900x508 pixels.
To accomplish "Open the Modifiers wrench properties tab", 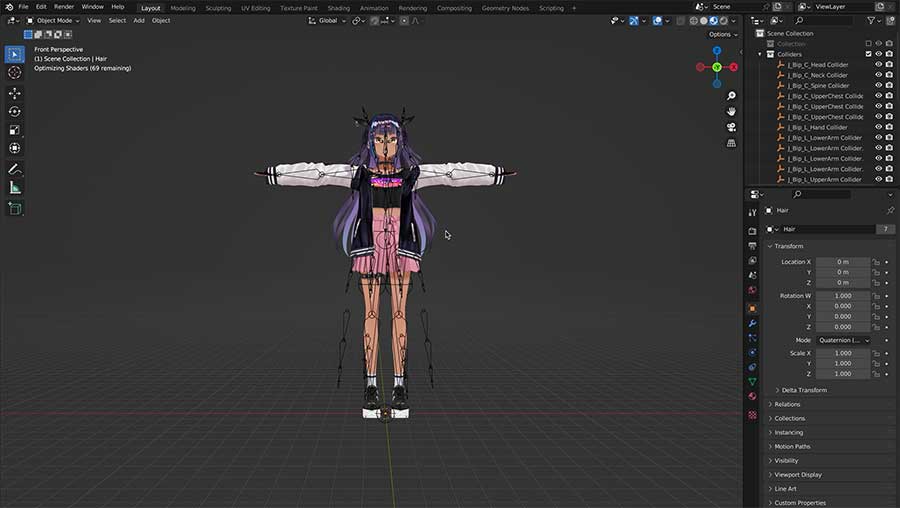I will point(752,323).
